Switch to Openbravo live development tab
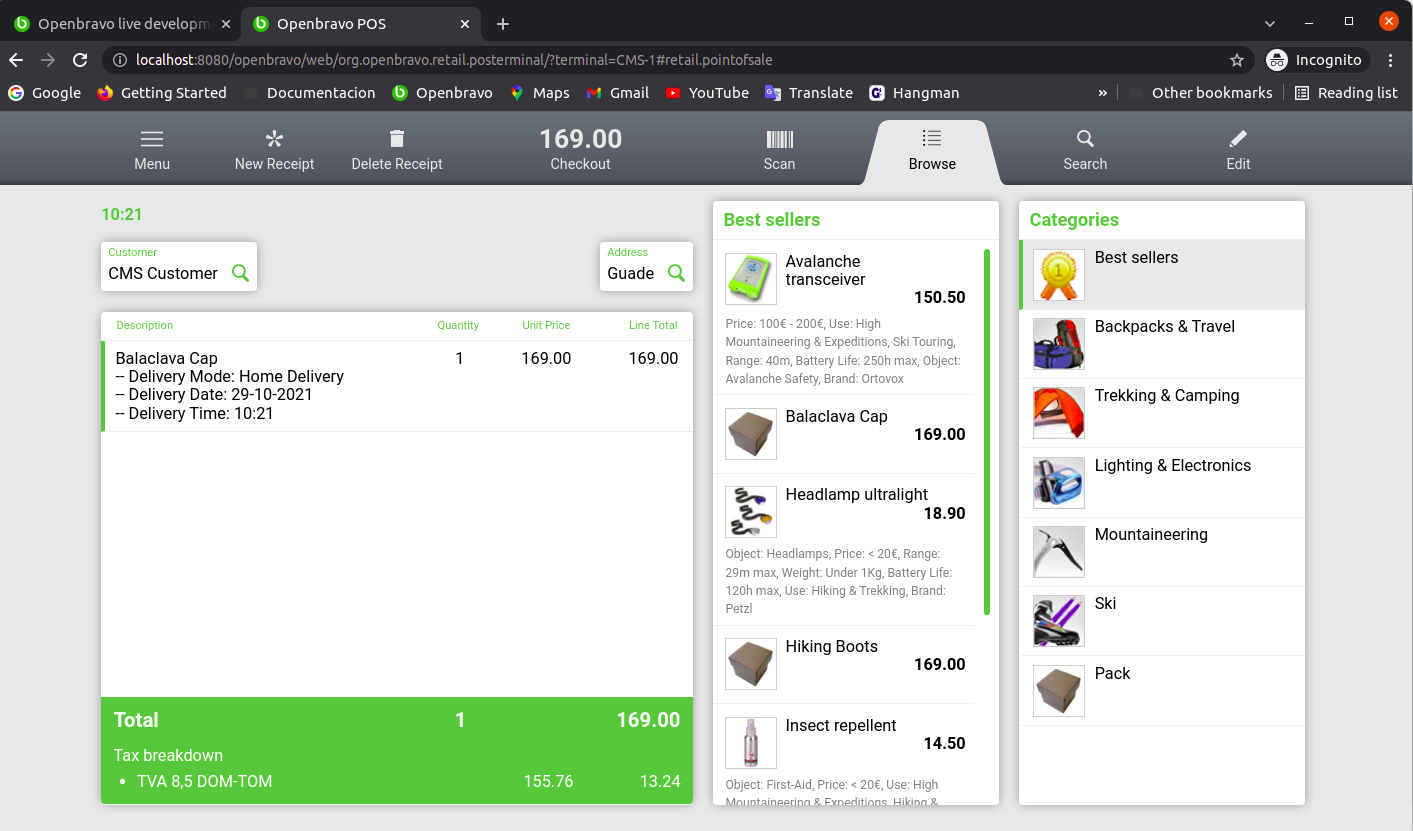This screenshot has height=831, width=1413. [124, 24]
